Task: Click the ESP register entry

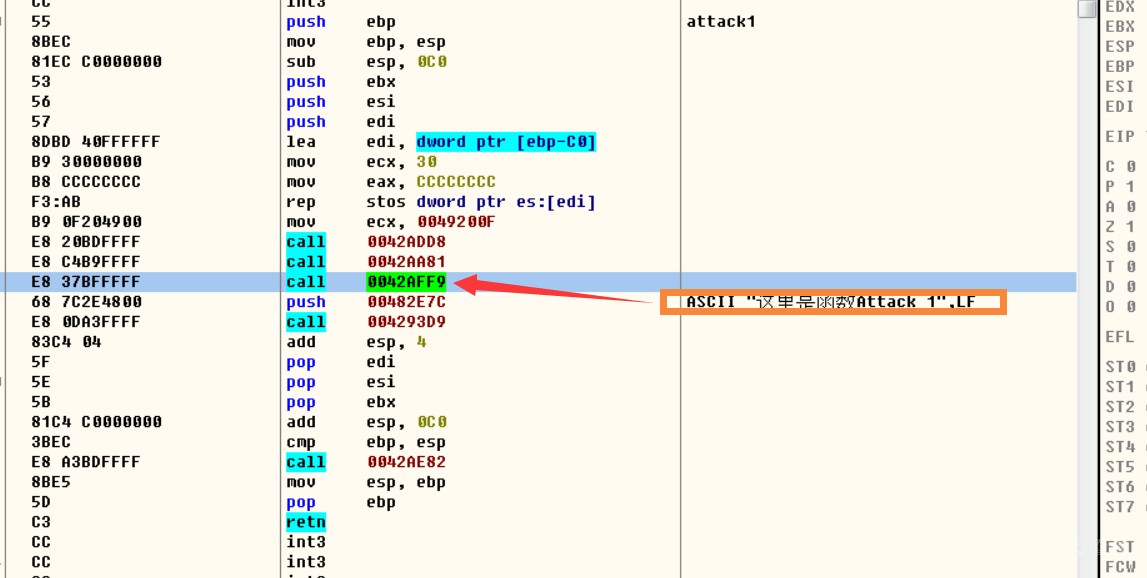Action: coord(1120,46)
